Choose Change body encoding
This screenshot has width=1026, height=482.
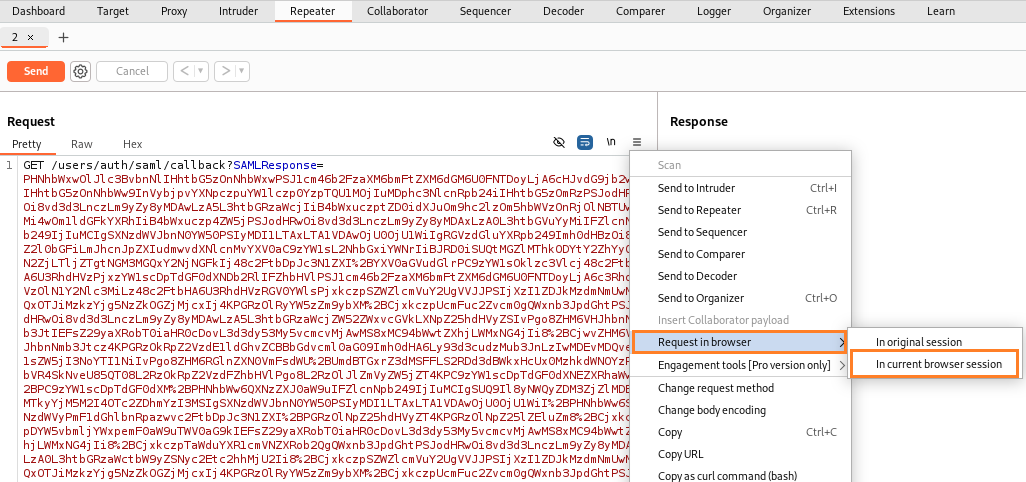(740, 410)
